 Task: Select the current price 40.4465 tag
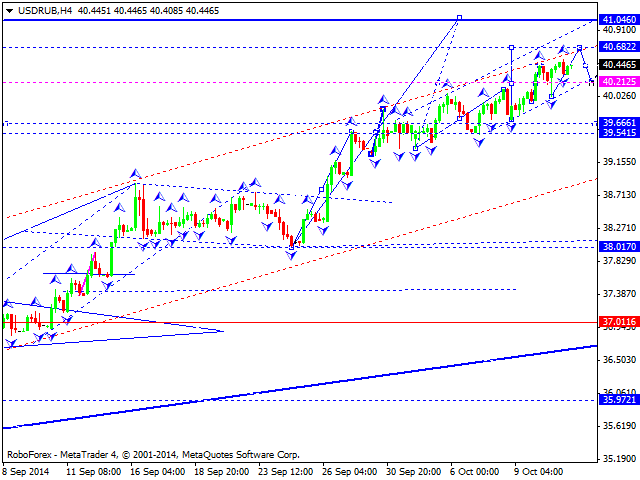coord(619,63)
